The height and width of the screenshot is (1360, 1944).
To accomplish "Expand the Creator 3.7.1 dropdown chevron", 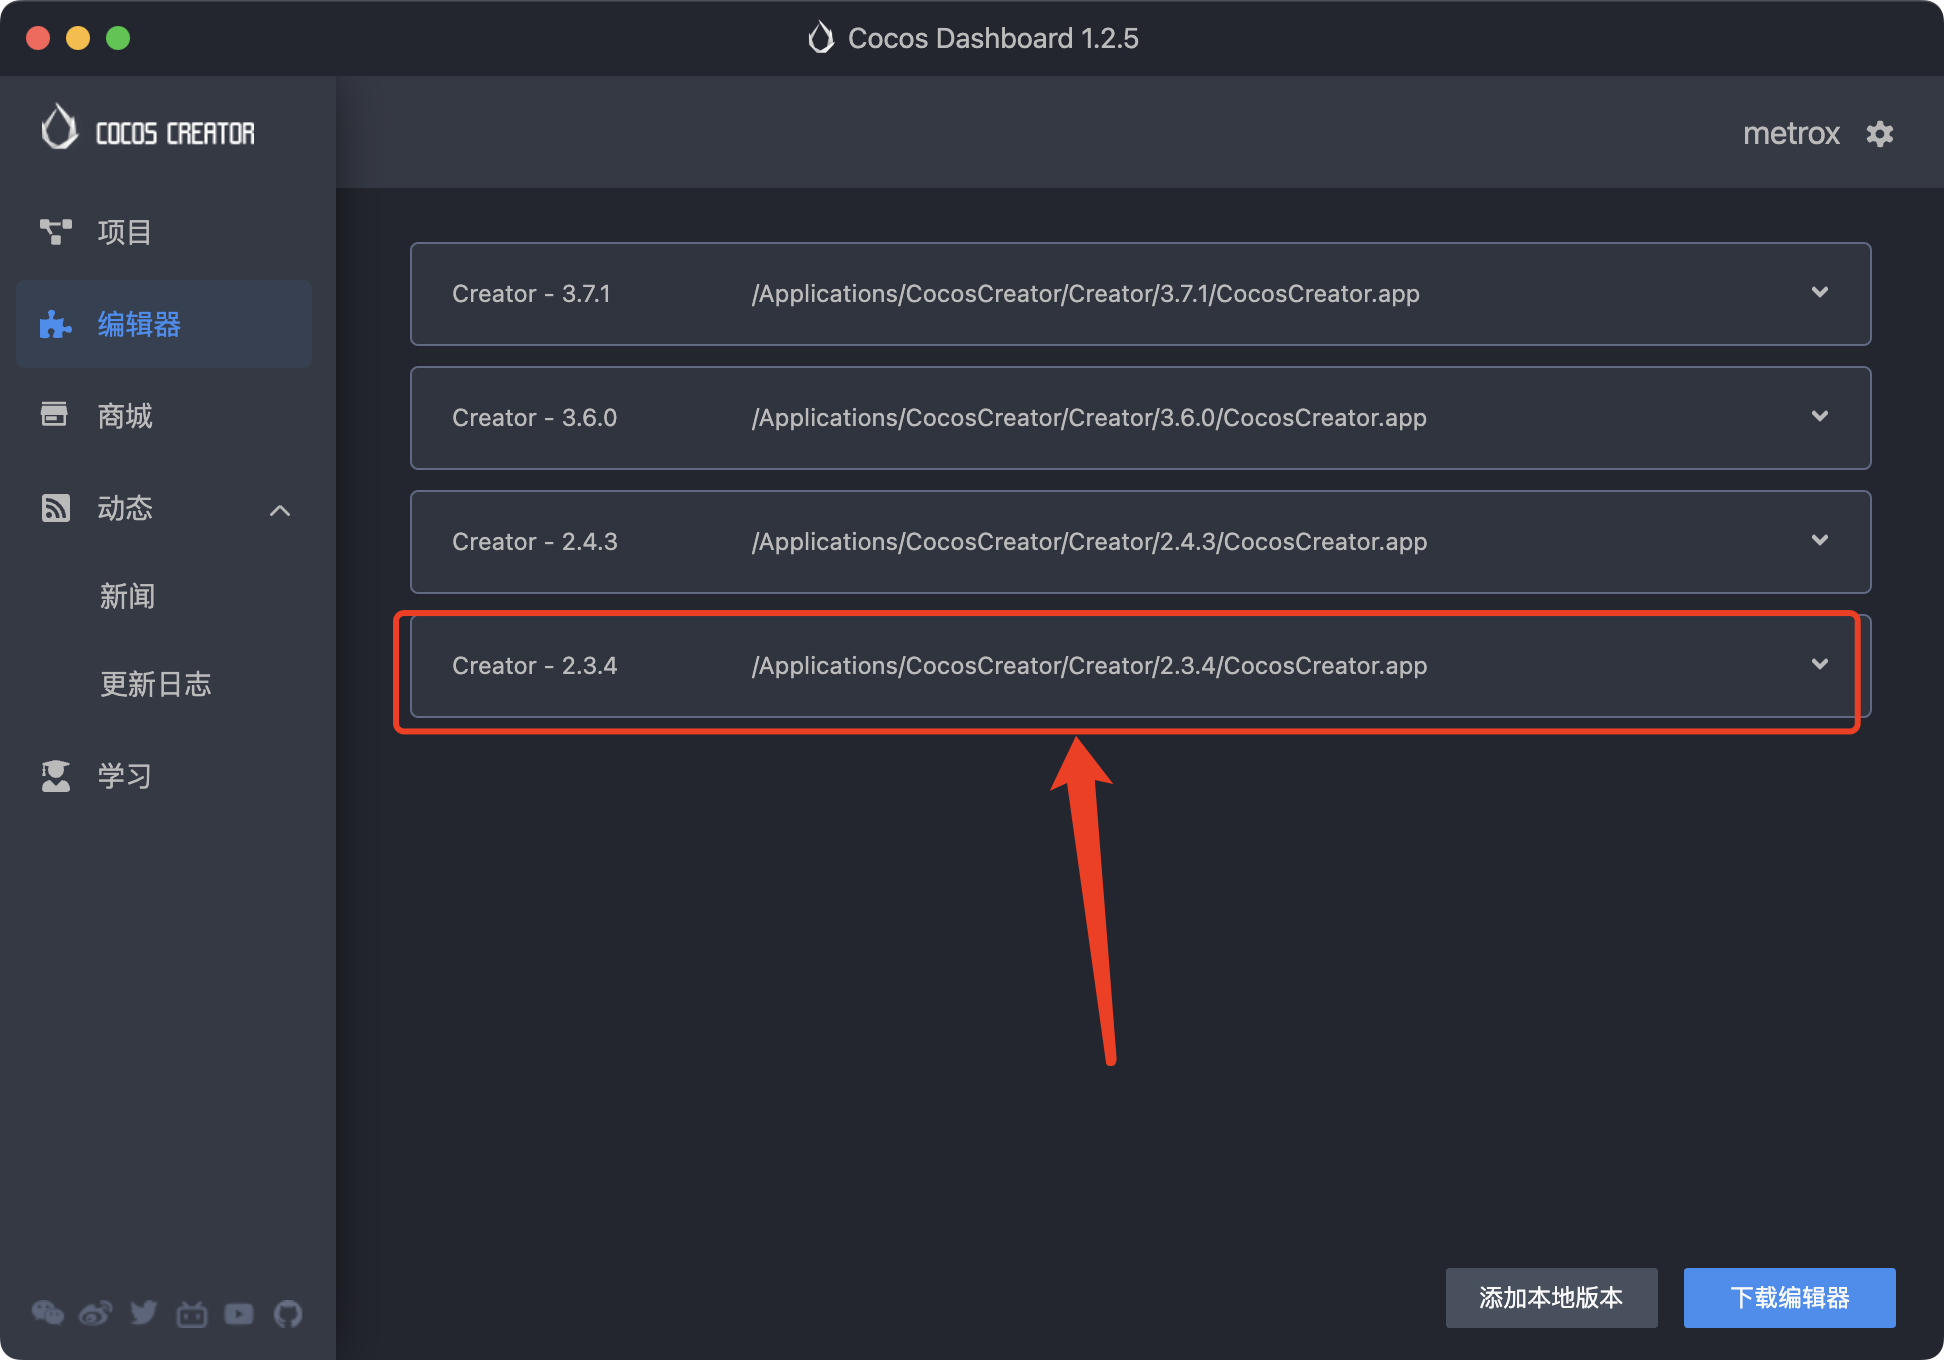I will pos(1820,292).
